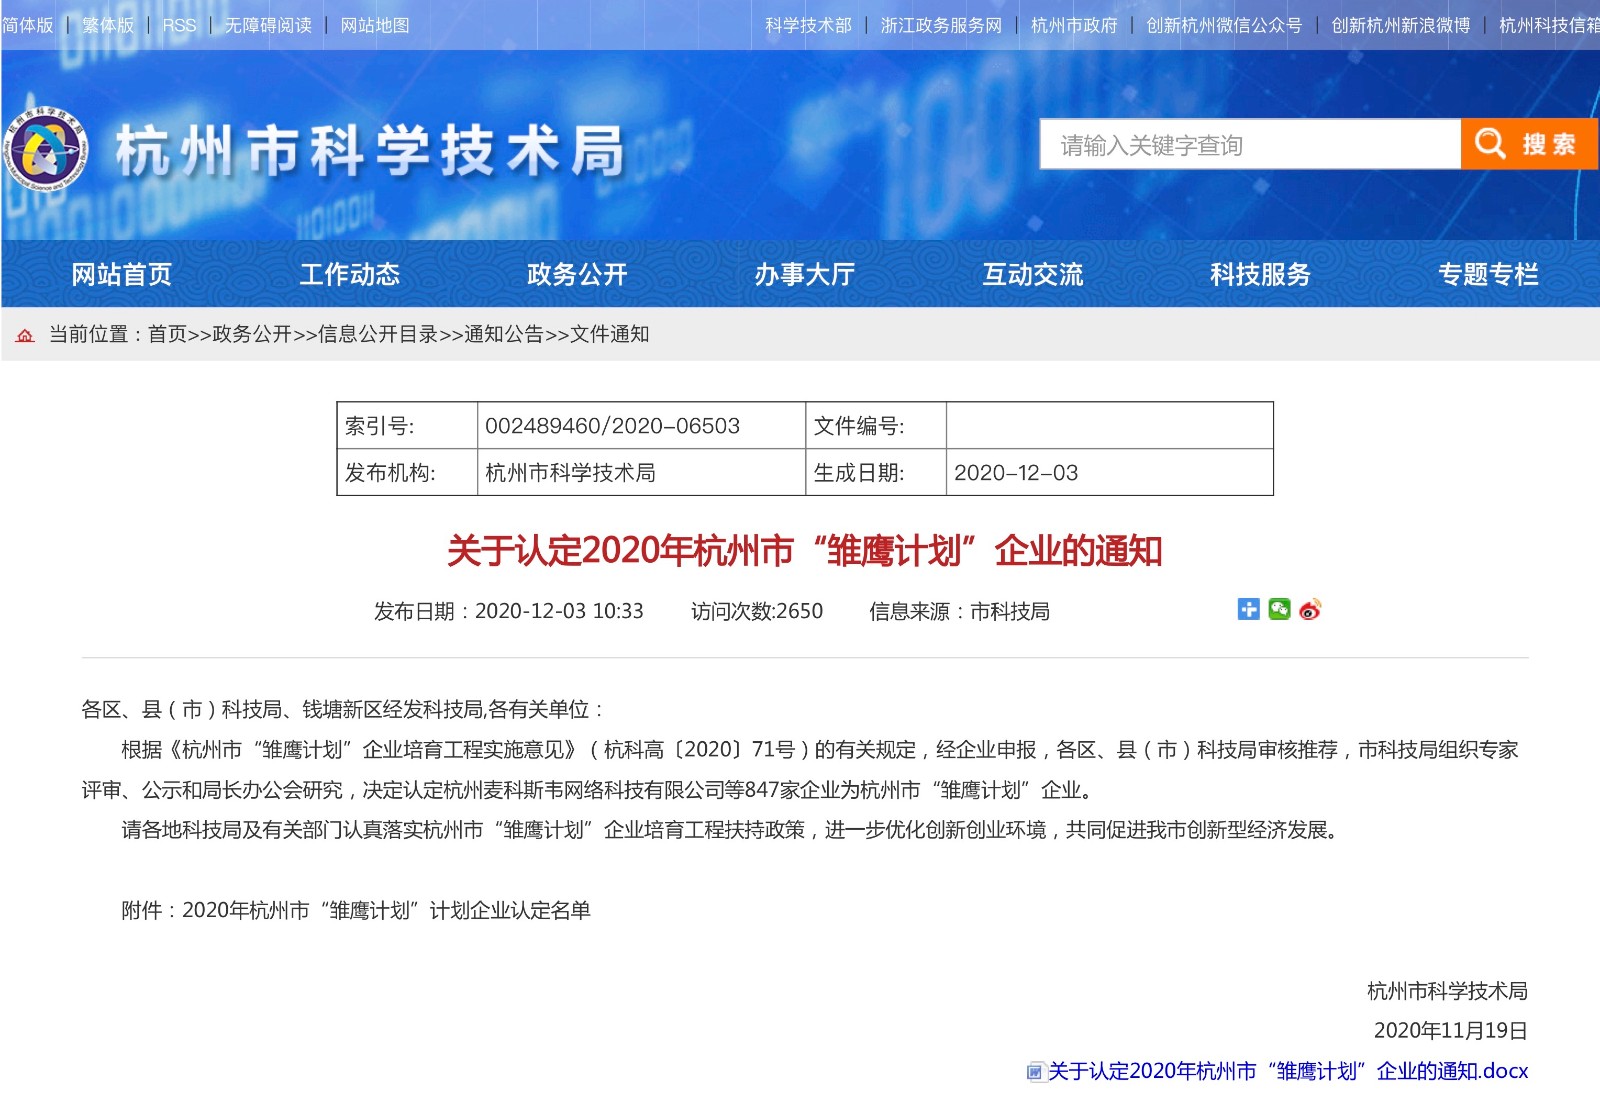The height and width of the screenshot is (1116, 1600).
Task: Open the 专题专栏 menu
Action: pyautogui.click(x=1487, y=274)
